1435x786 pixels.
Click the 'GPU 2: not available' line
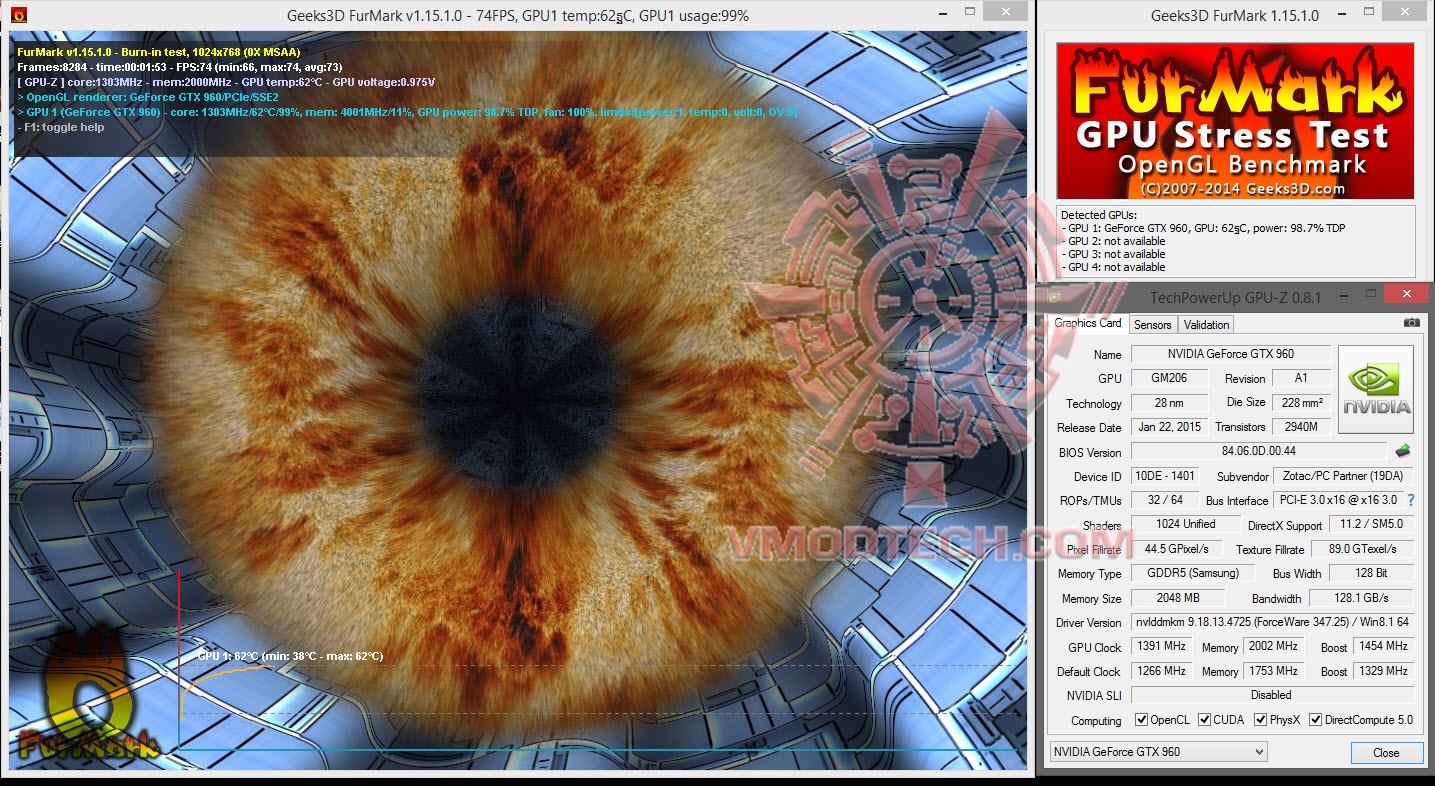click(1113, 241)
